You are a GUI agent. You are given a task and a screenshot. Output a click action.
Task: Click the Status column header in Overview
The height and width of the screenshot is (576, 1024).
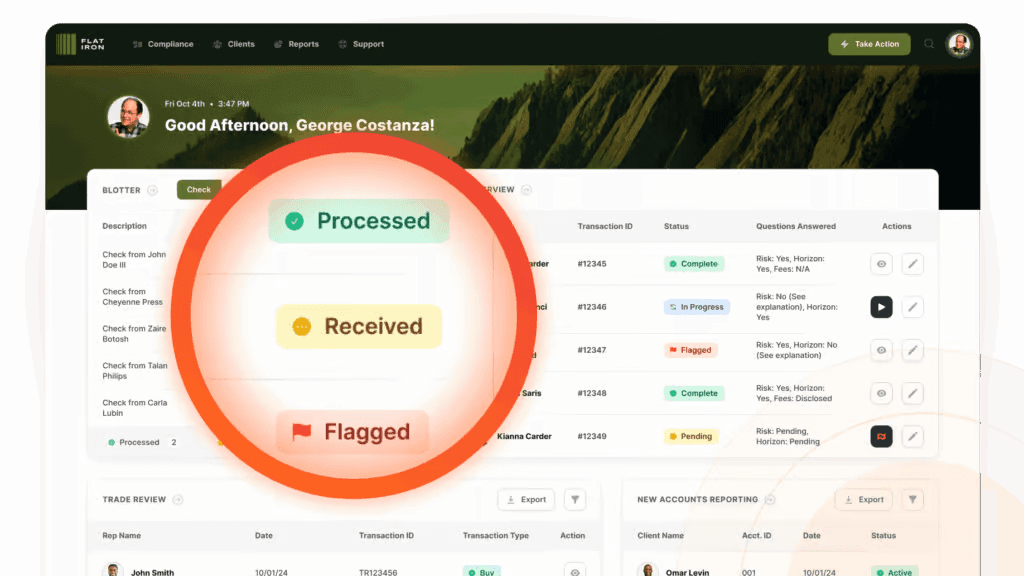[x=676, y=226]
